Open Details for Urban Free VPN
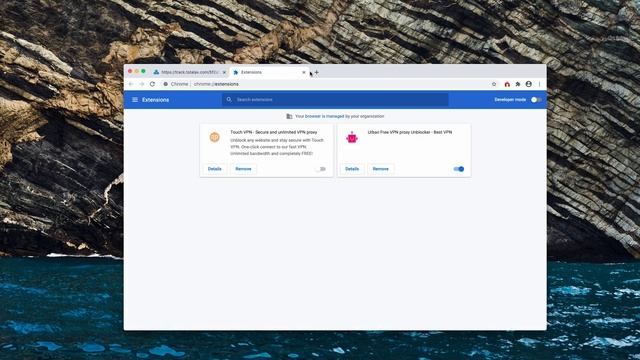640x360 pixels. [x=352, y=169]
